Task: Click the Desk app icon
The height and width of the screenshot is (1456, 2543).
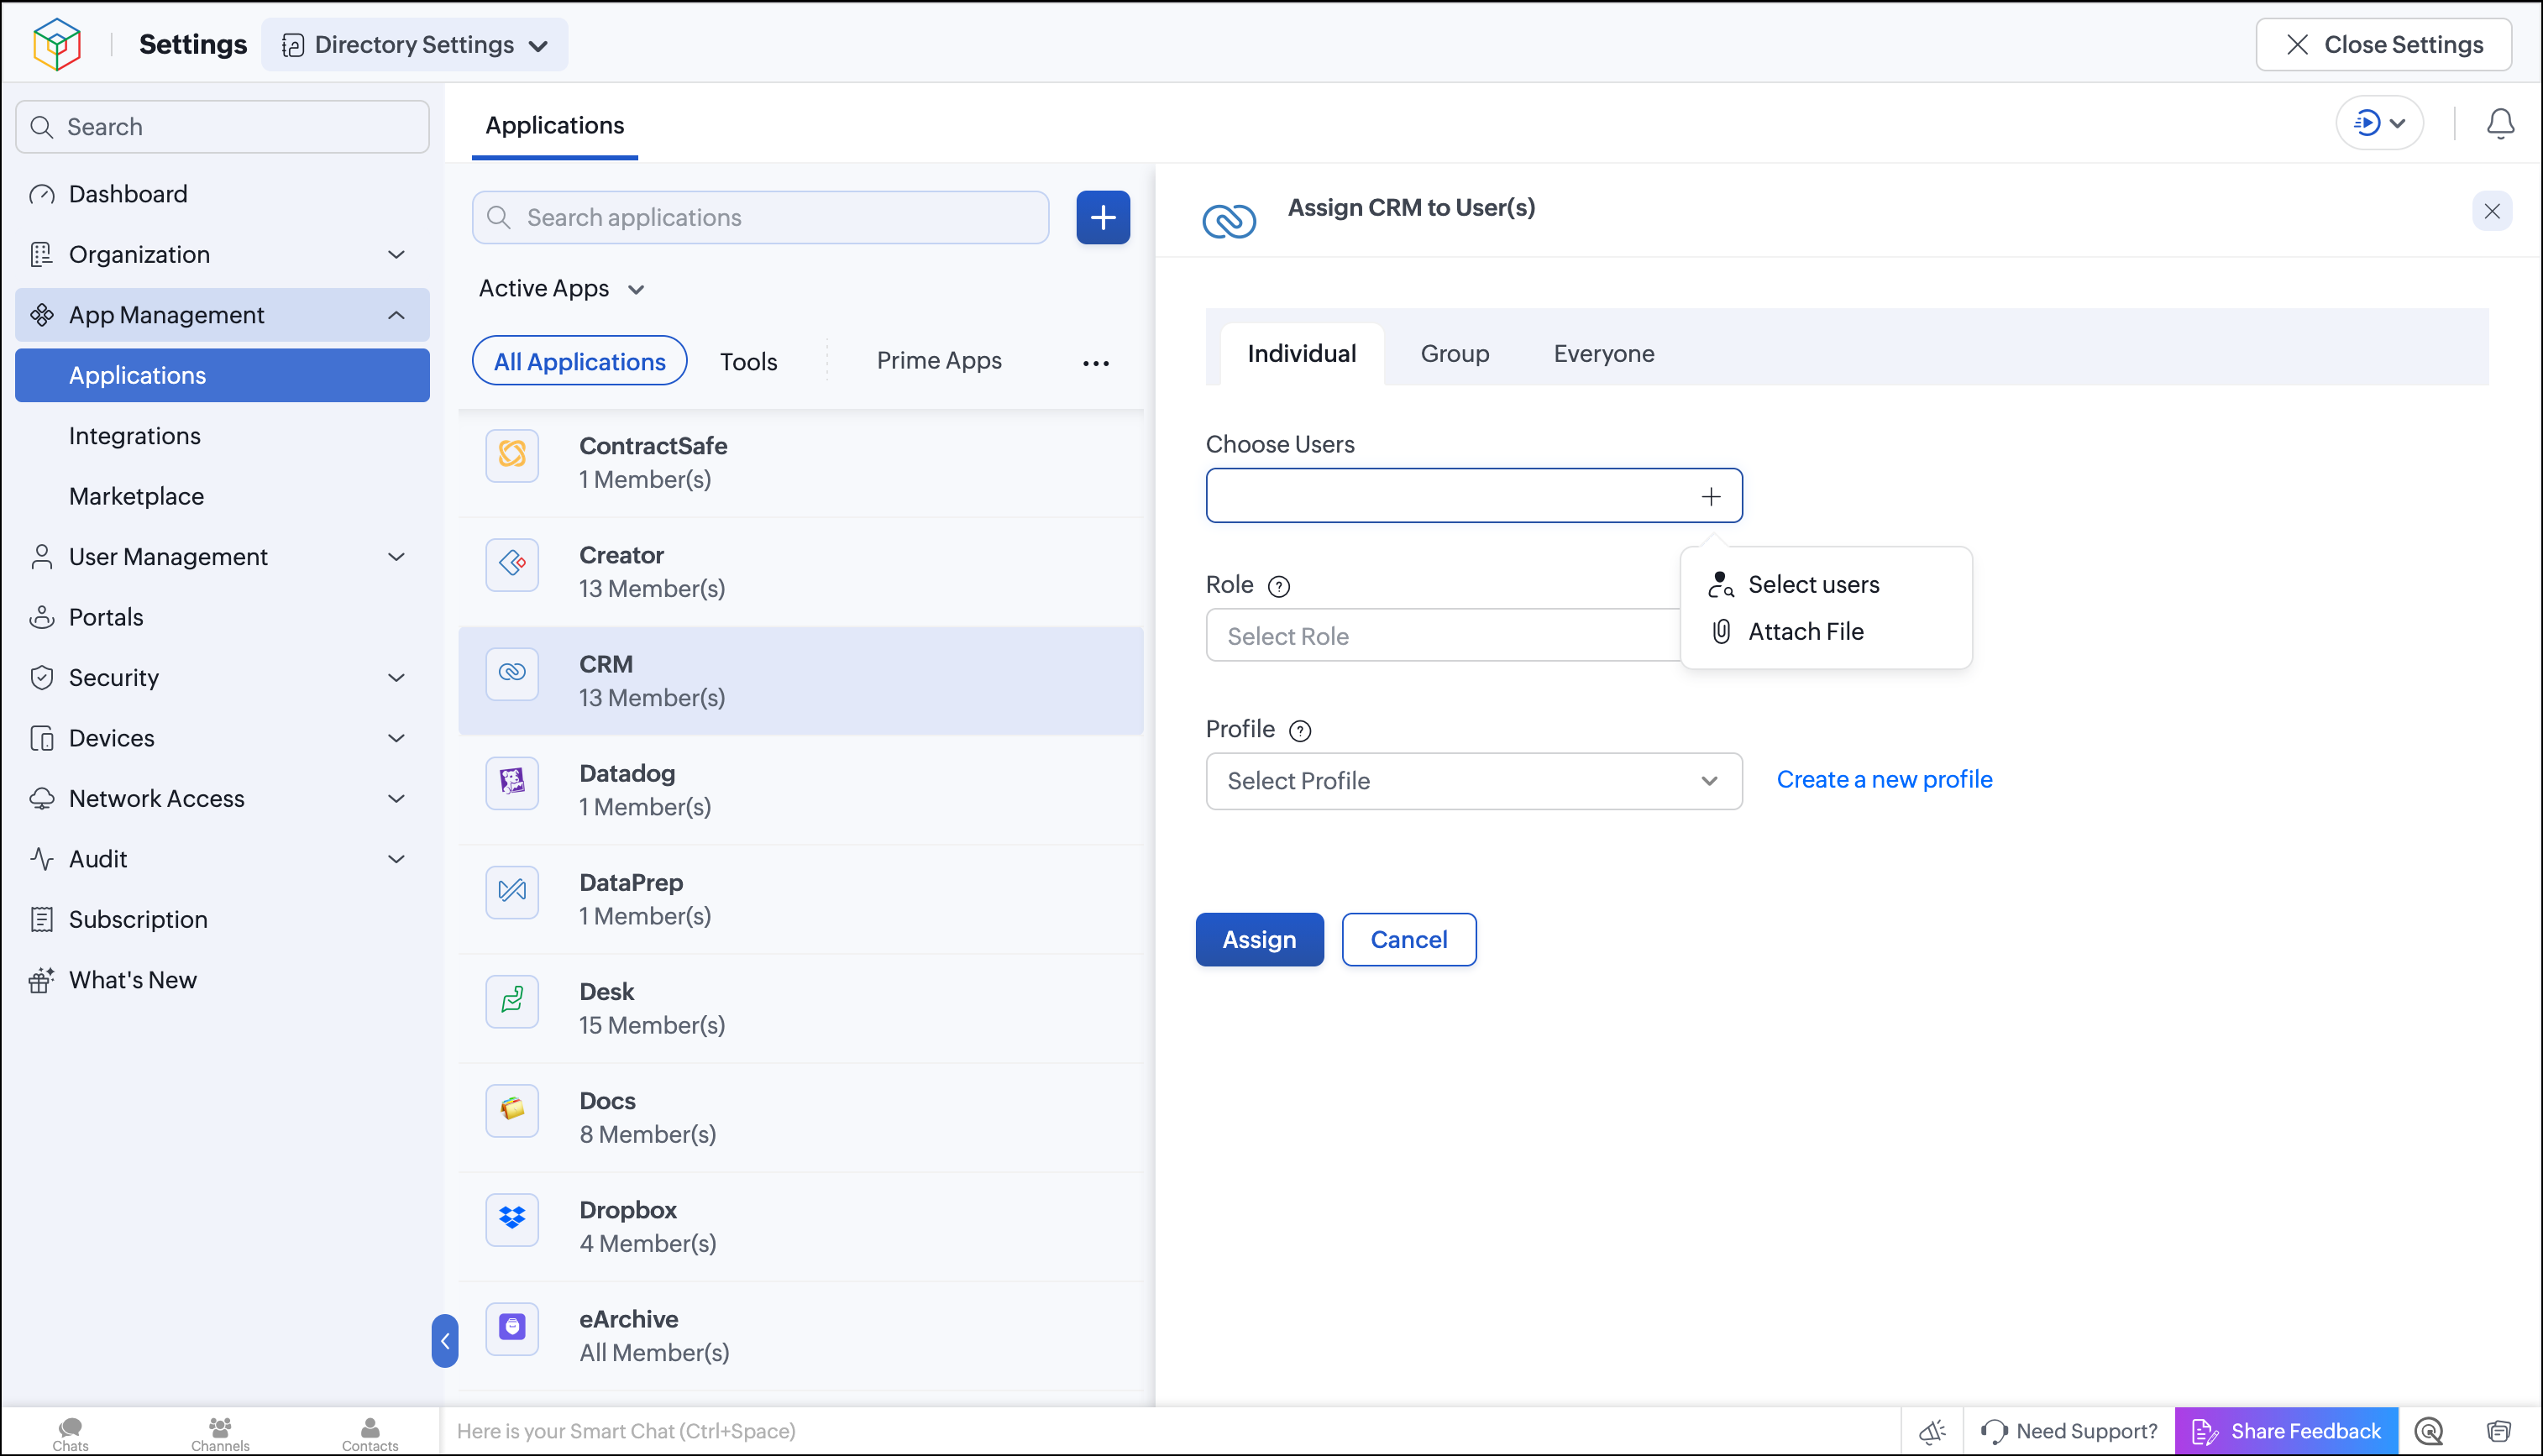Action: (512, 1000)
